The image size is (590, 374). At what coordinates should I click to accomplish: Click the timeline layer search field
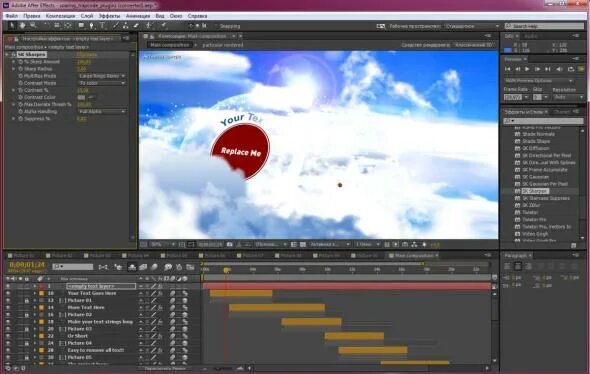pos(73,267)
